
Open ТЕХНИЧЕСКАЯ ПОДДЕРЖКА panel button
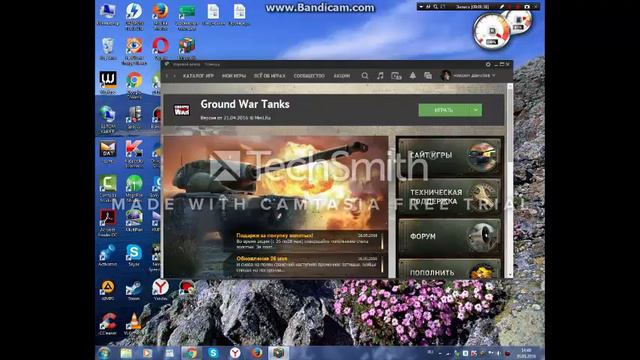tap(450, 196)
